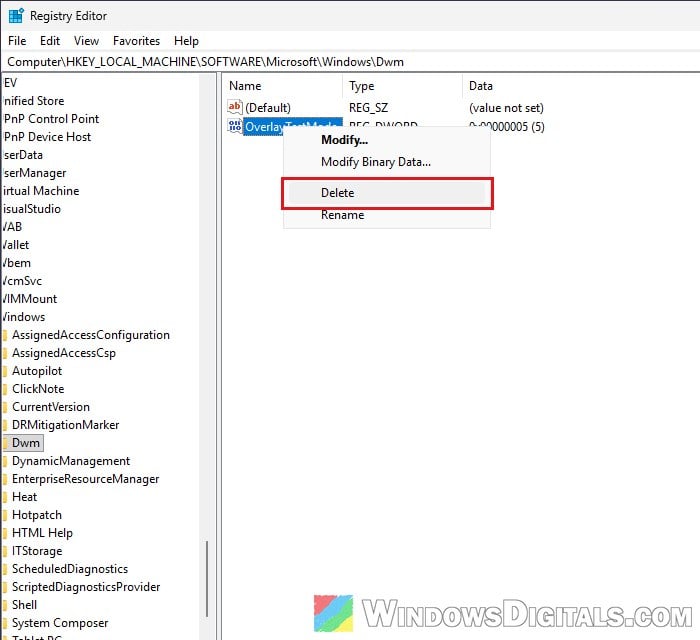Click the registry path address bar
The image size is (700, 640).
point(350,62)
